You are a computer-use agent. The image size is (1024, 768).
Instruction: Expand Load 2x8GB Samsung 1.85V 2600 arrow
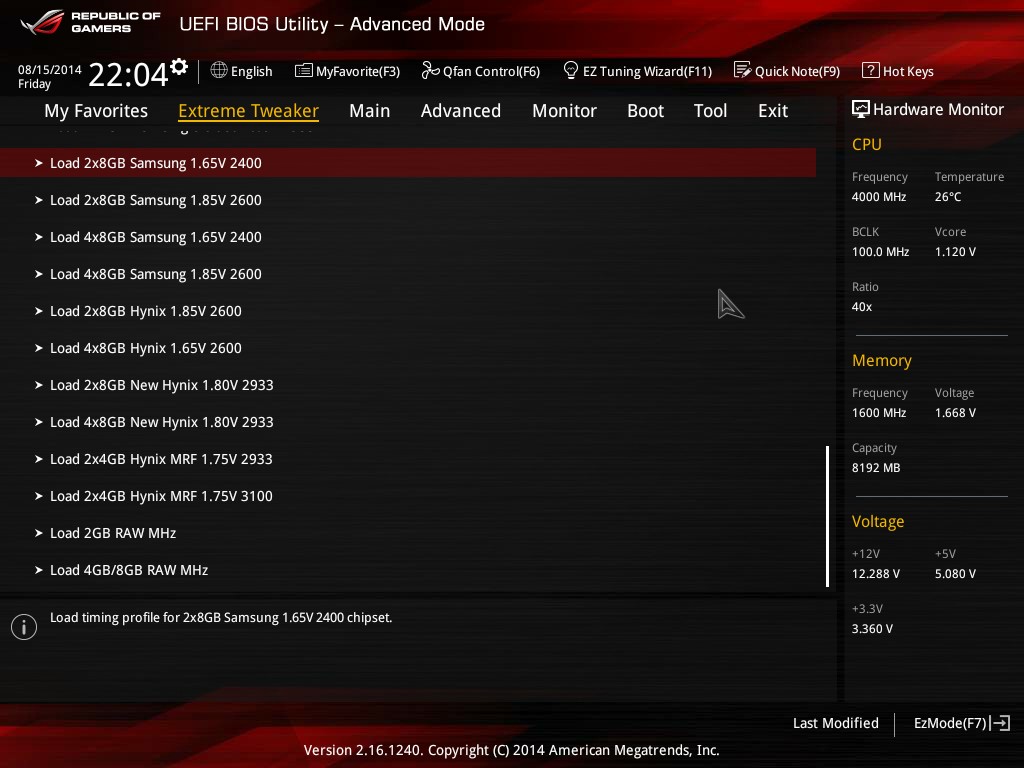pyautogui.click(x=39, y=200)
